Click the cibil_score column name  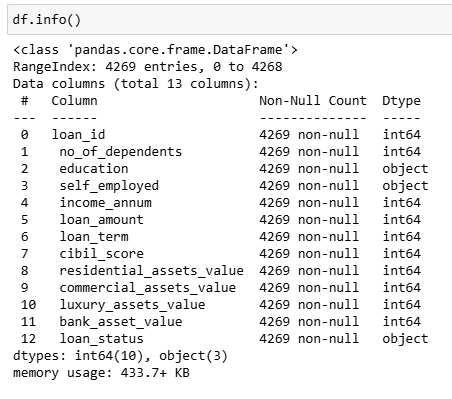101,254
